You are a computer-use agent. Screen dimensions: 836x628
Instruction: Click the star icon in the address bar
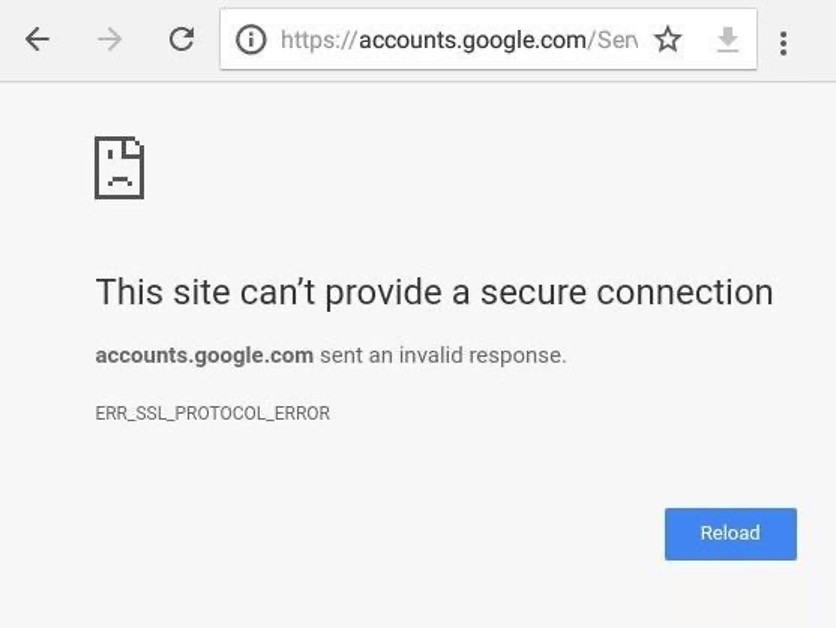pos(667,40)
